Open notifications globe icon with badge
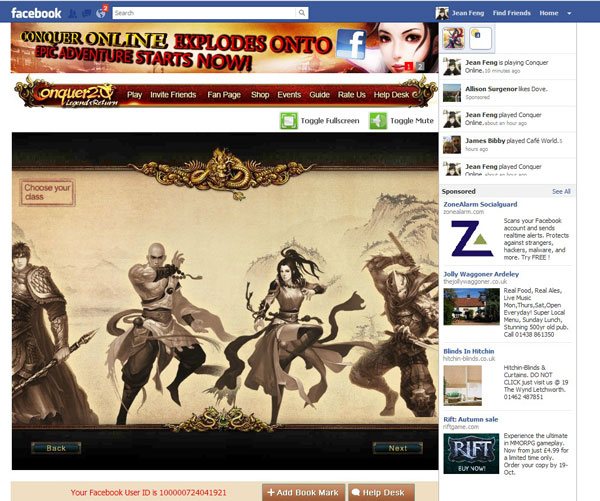This screenshot has height=501, width=600. (x=101, y=13)
